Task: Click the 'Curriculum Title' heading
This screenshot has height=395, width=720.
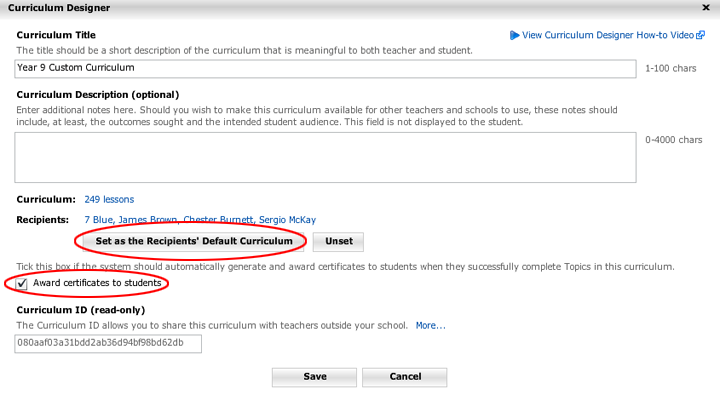Action: (56, 35)
